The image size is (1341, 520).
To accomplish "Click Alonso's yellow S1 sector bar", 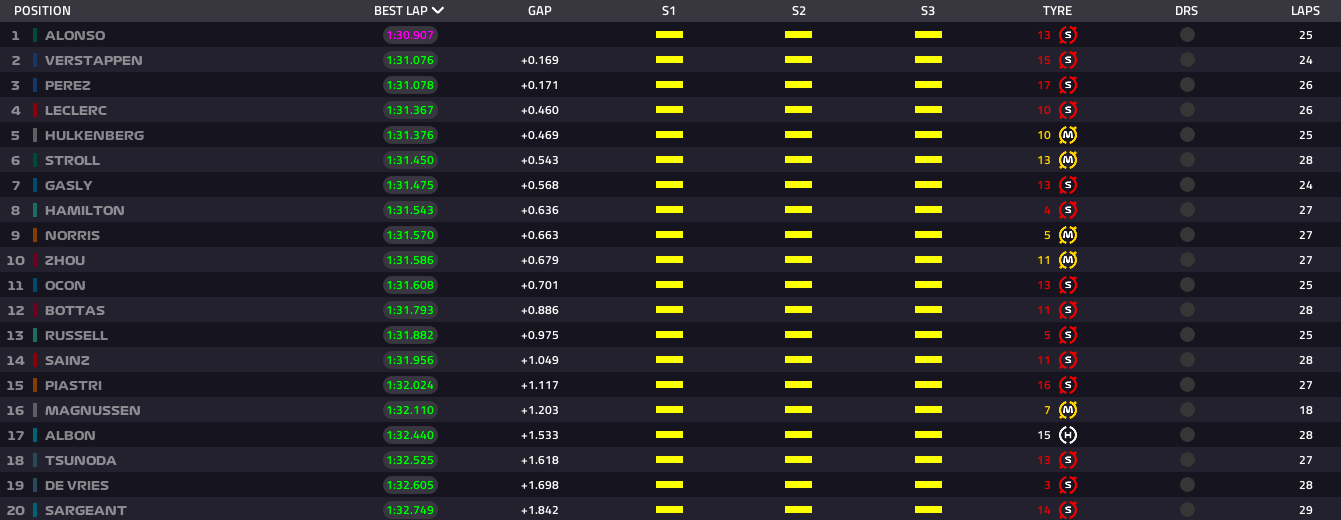I will (x=669, y=35).
